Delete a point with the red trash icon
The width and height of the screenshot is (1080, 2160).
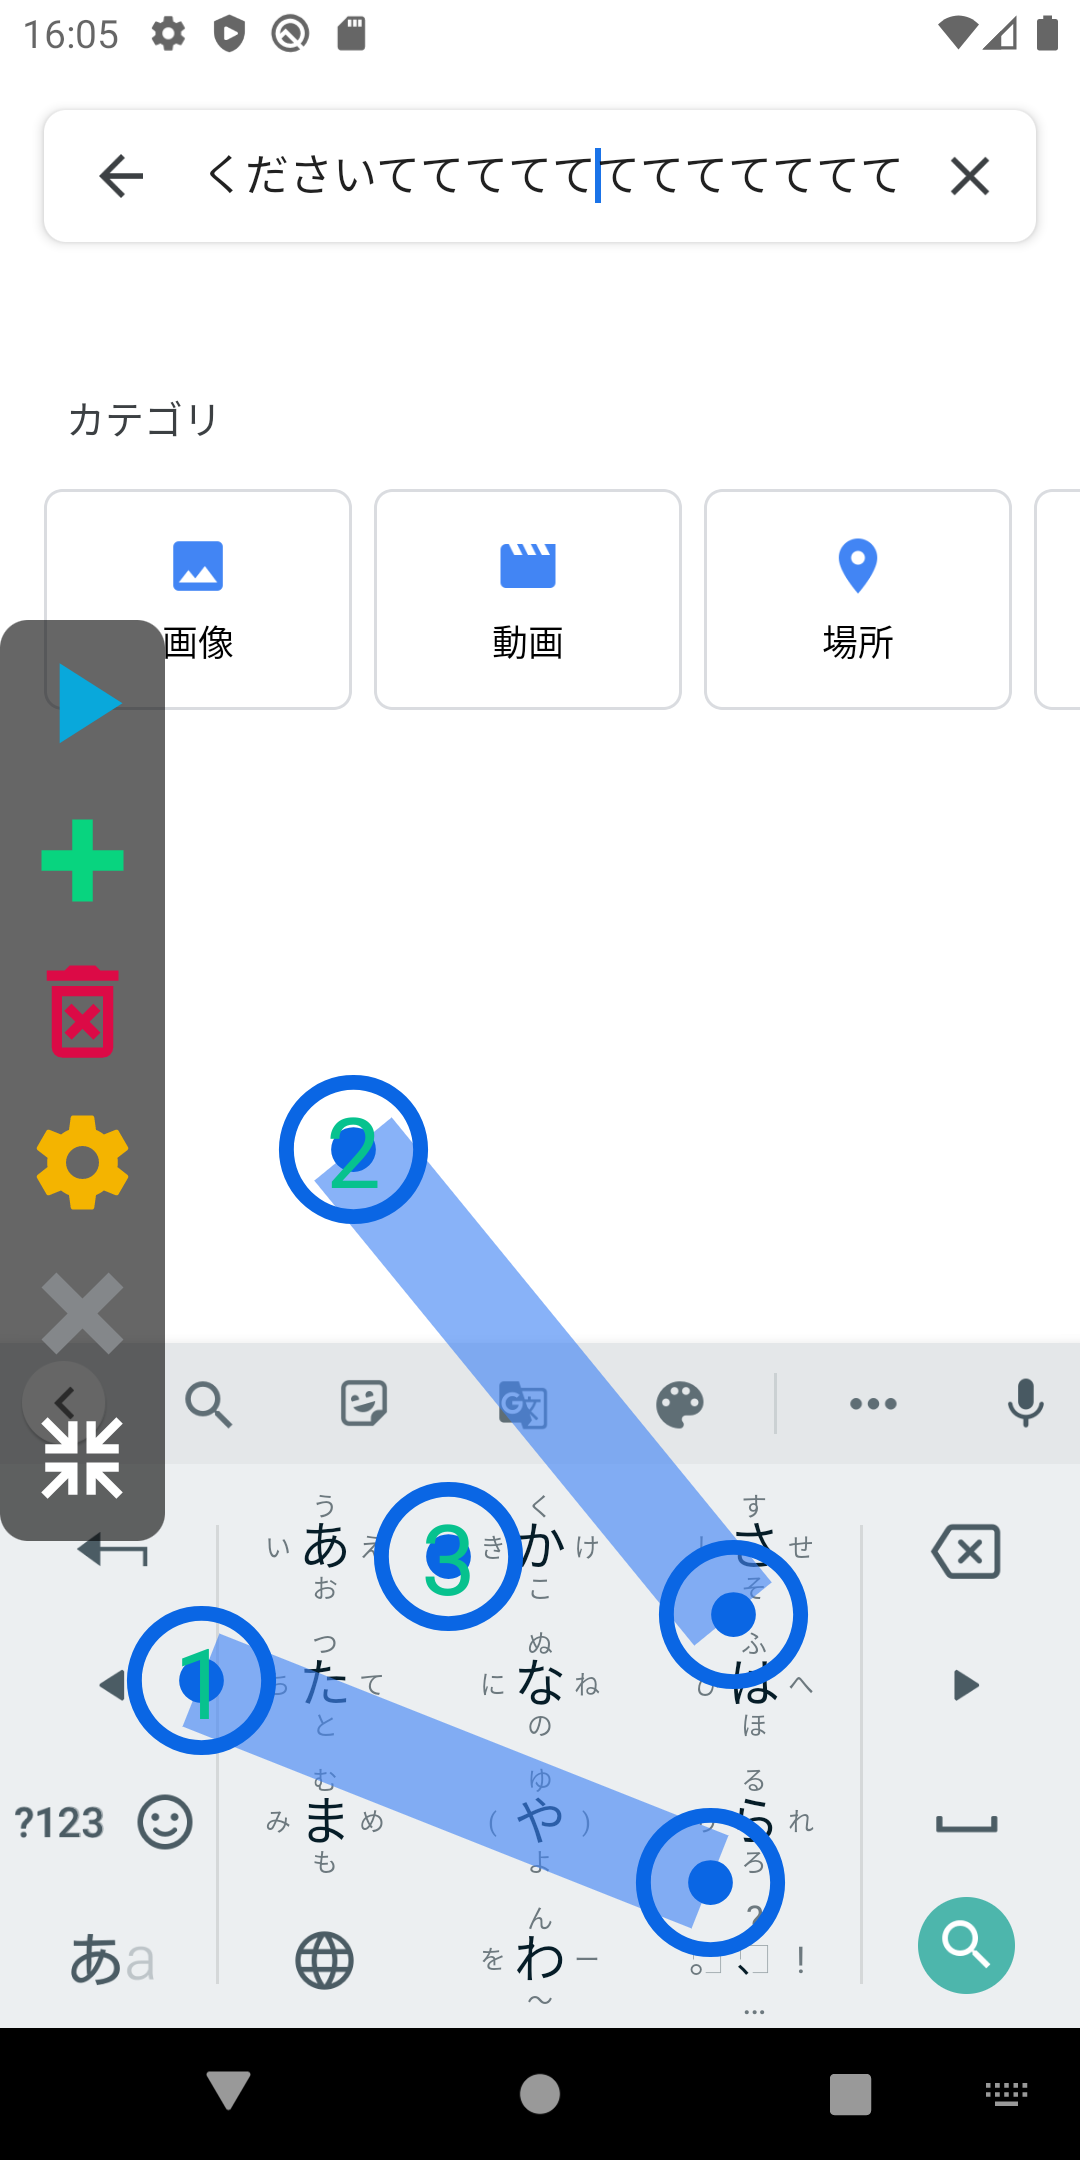pos(82,1012)
